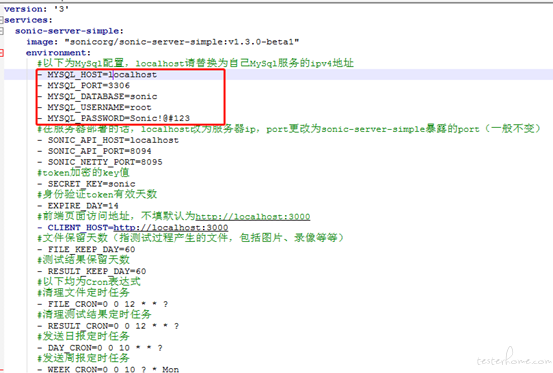Collapse the services fold marker
The height and width of the screenshot is (373, 553).
[x=1, y=20]
